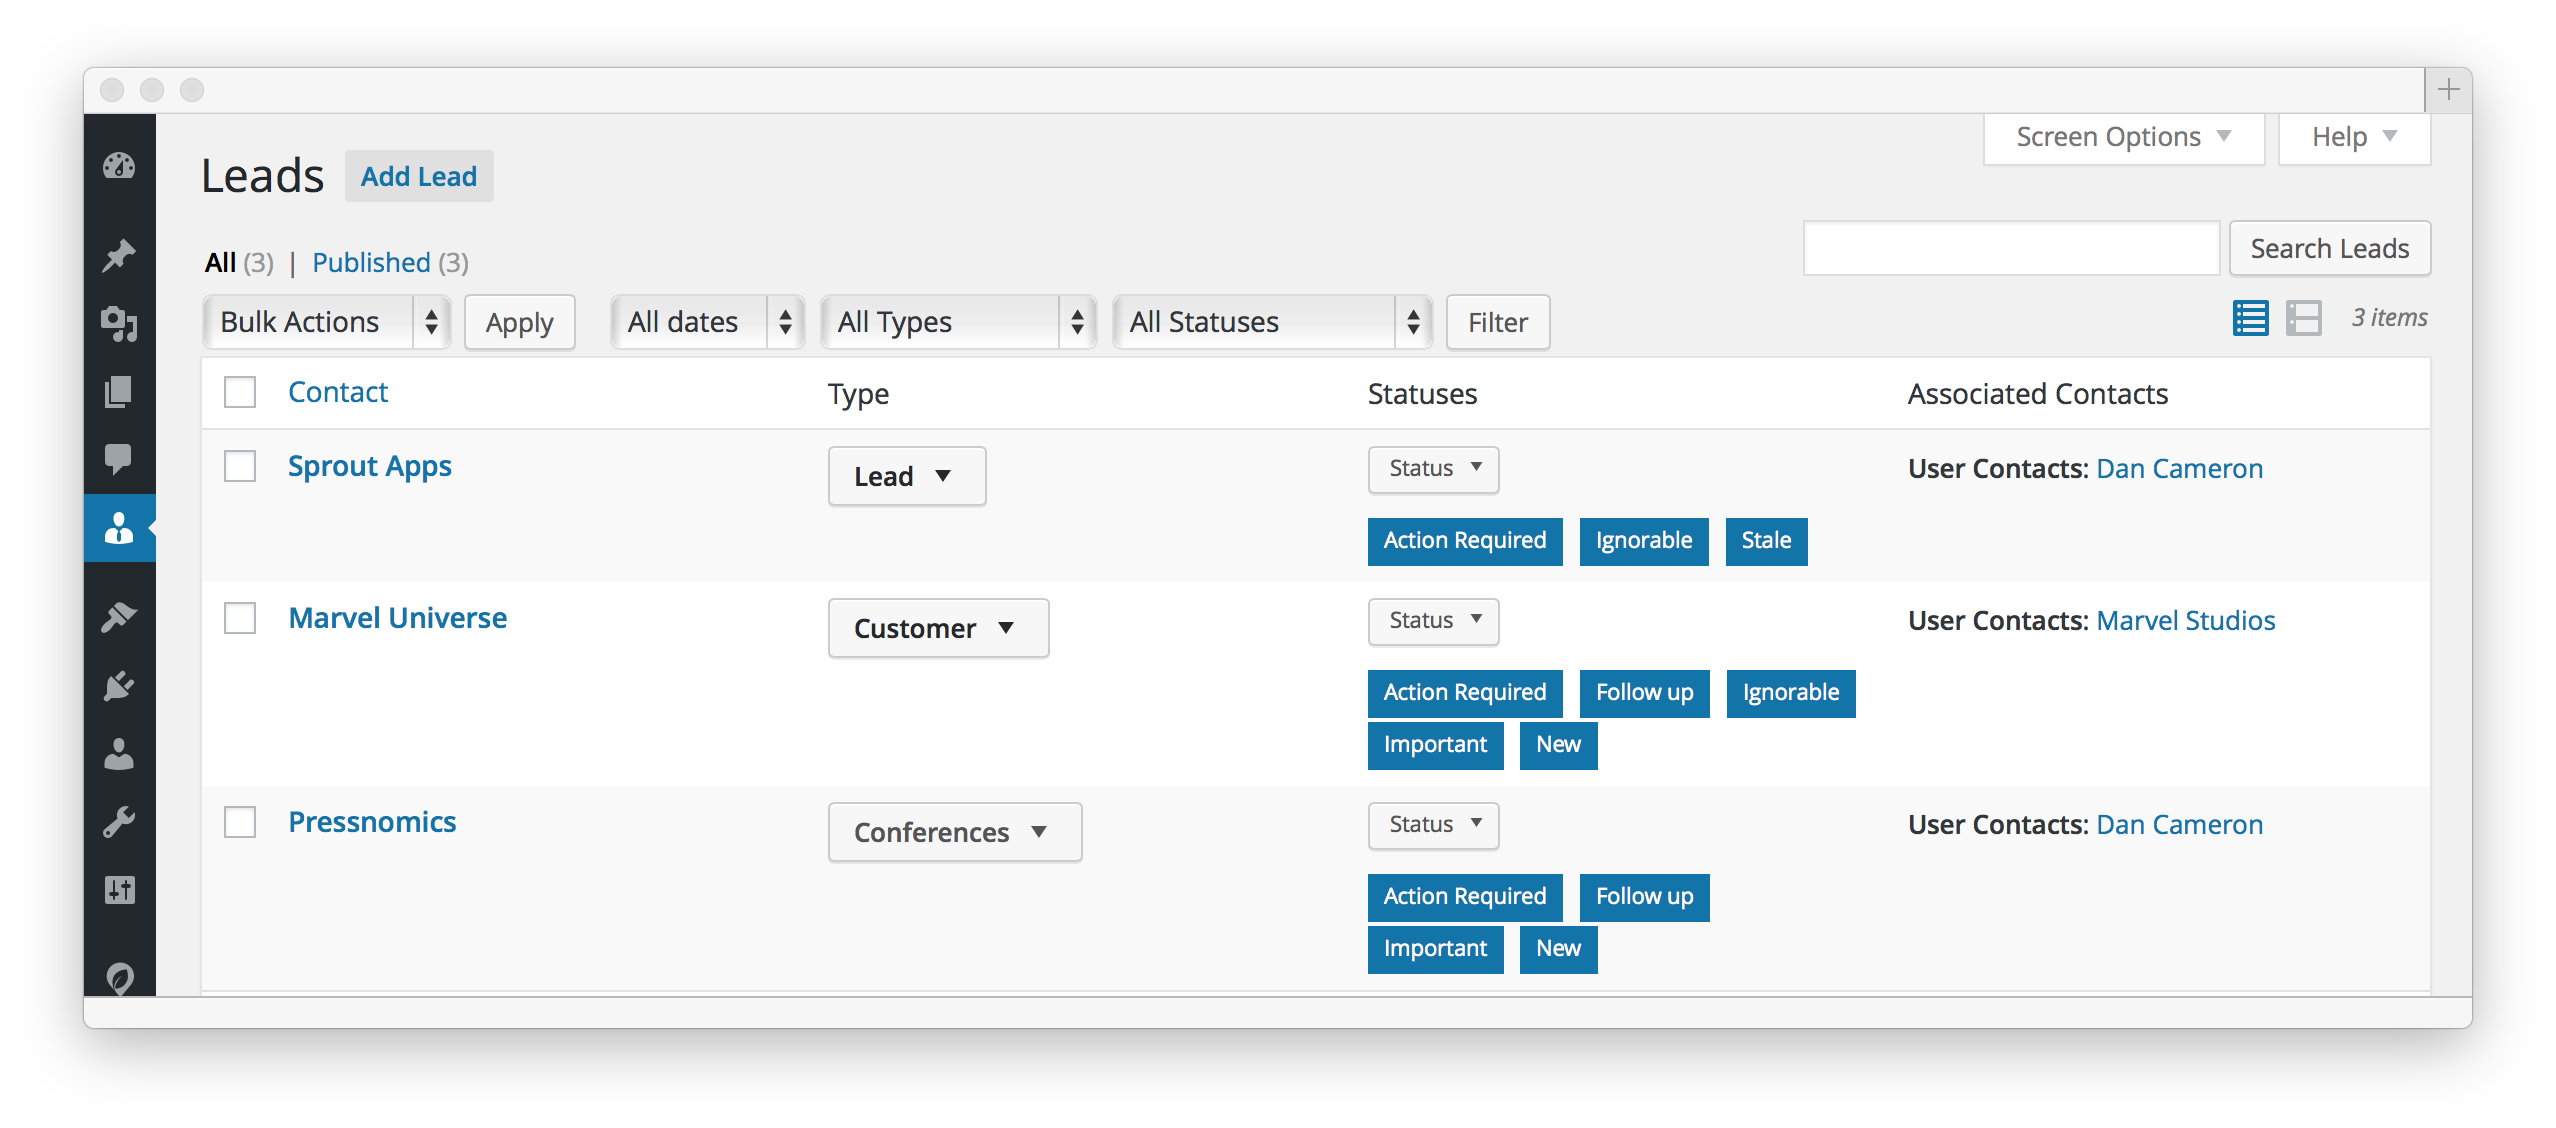Open Posts via the pushpin icon
2556x1128 pixels.
pyautogui.click(x=119, y=256)
